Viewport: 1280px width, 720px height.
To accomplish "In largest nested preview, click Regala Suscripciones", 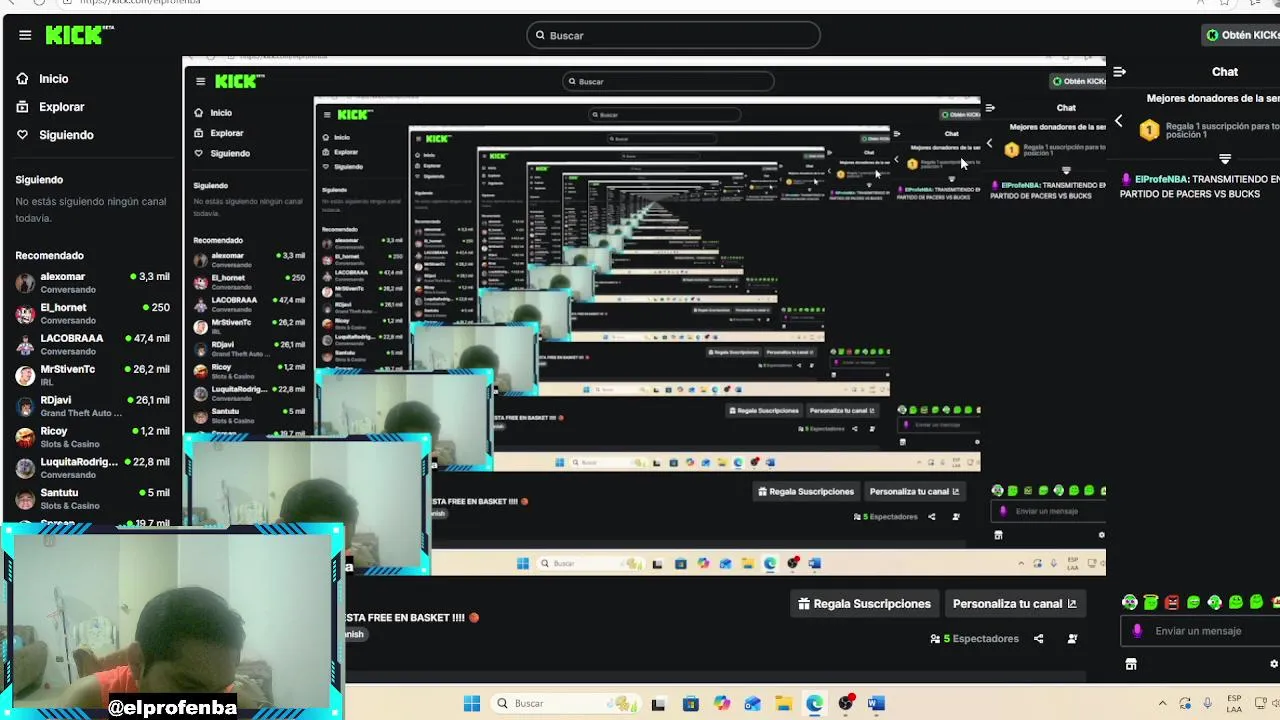I will 806,492.
